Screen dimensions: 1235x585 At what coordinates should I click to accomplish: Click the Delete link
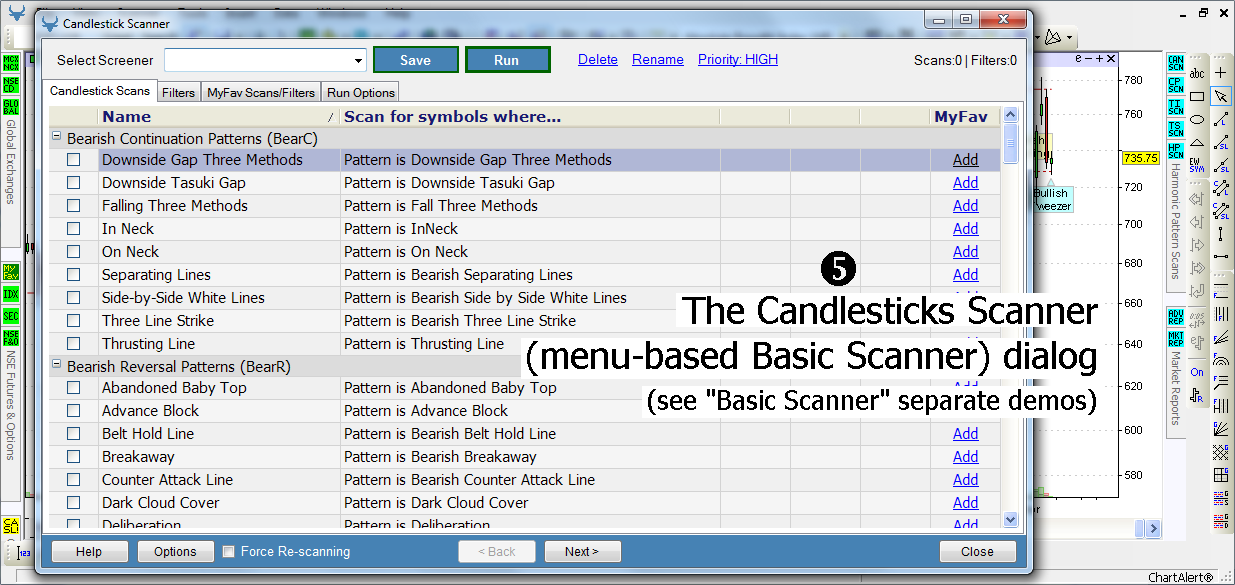pos(598,60)
